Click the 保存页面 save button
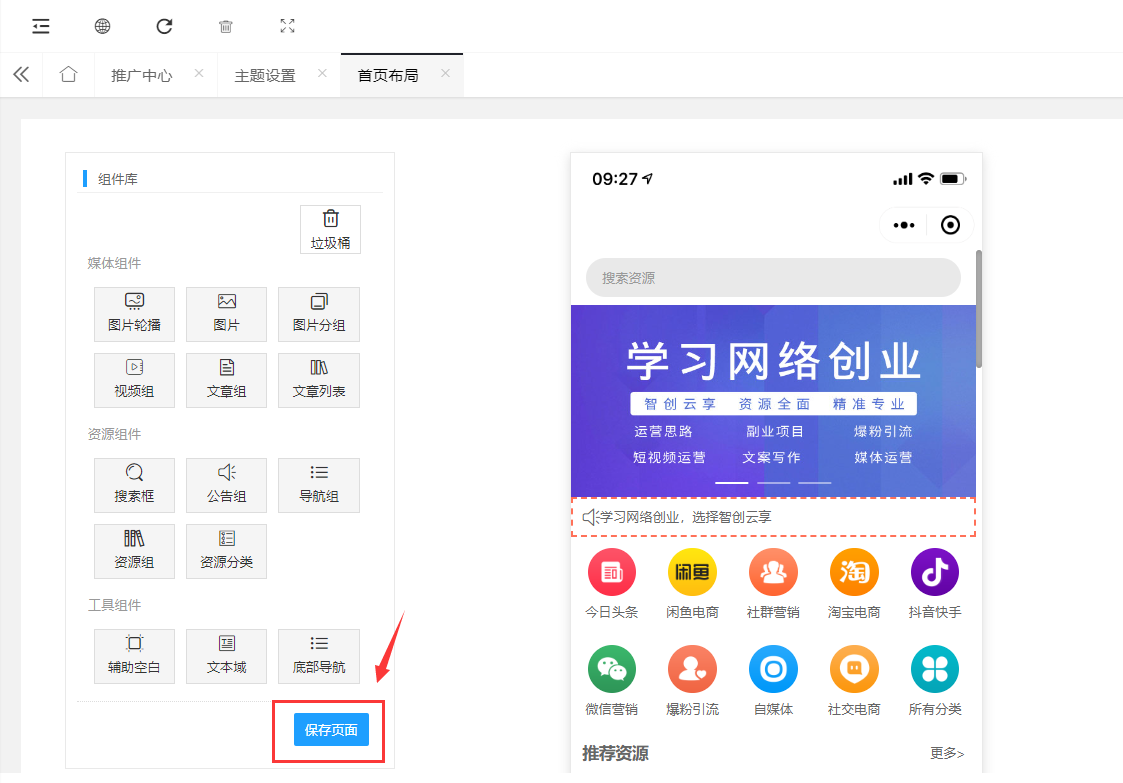This screenshot has height=783, width=1123. 331,729
